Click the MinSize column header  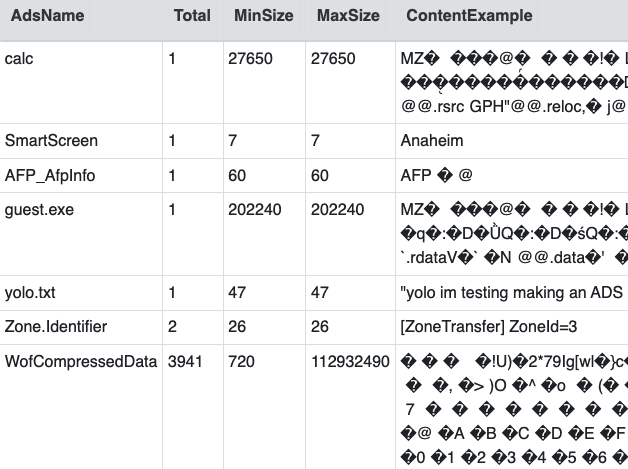pyautogui.click(x=264, y=16)
